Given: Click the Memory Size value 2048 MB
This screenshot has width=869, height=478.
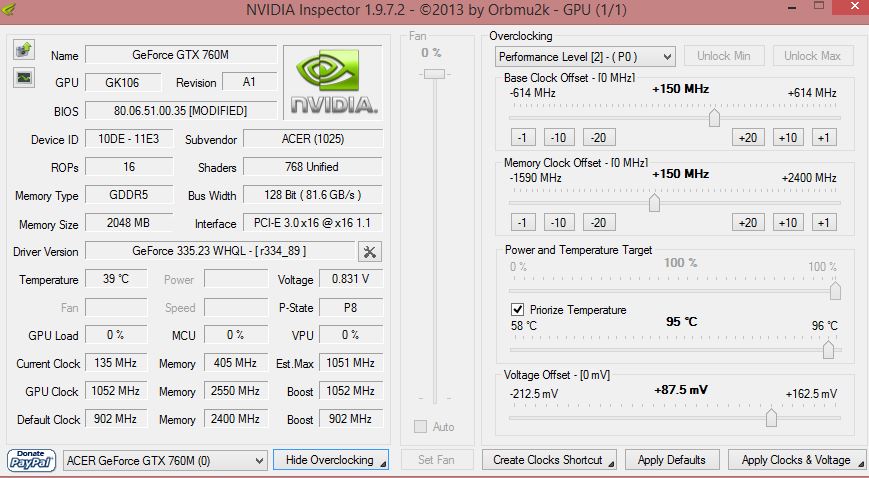Looking at the screenshot, I should pyautogui.click(x=129, y=222).
